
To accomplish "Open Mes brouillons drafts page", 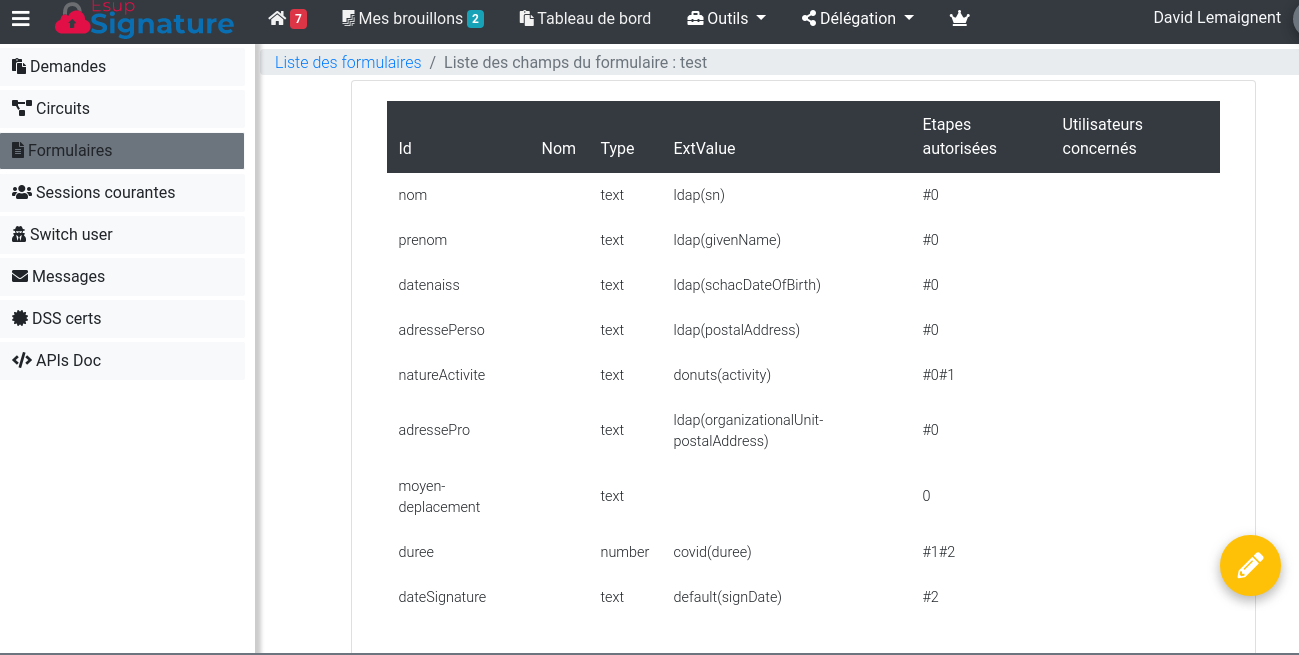I will point(412,18).
